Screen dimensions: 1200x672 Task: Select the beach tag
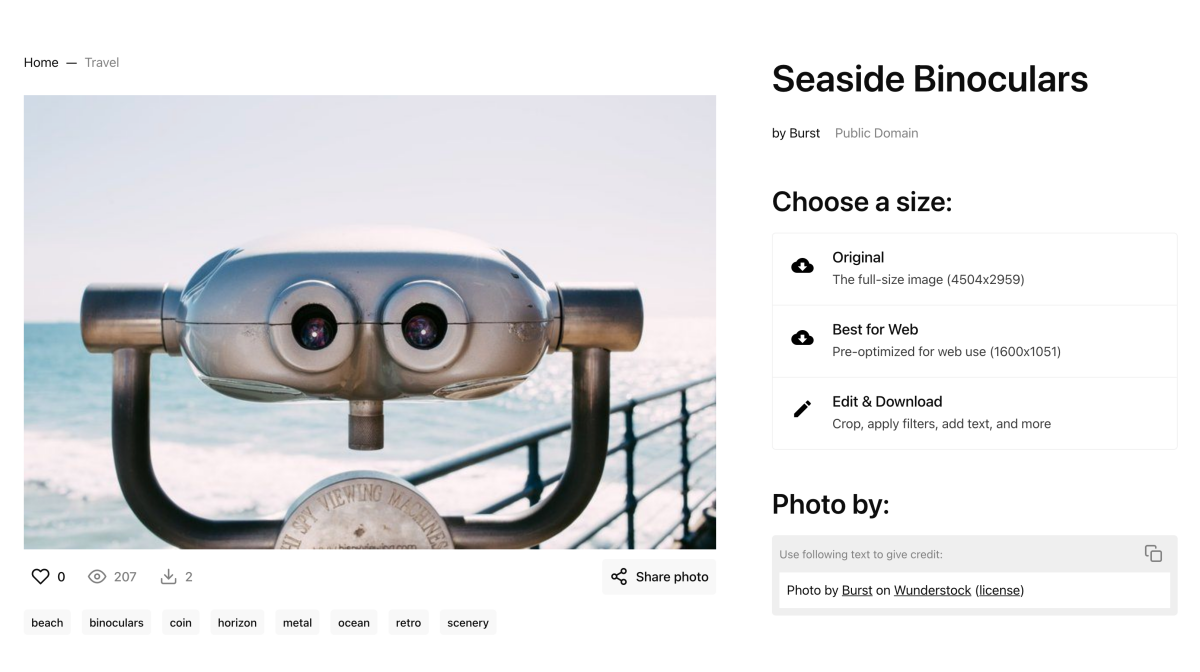47,623
